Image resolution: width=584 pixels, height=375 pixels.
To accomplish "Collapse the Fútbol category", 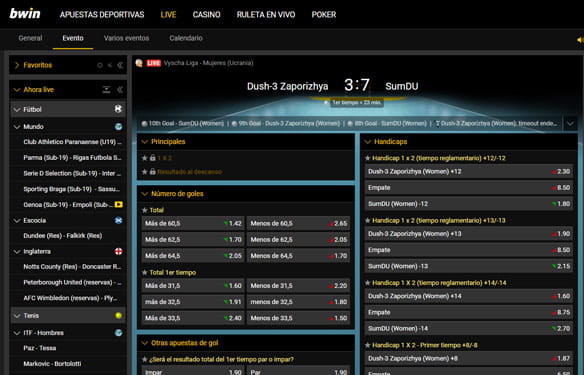I will click(16, 109).
